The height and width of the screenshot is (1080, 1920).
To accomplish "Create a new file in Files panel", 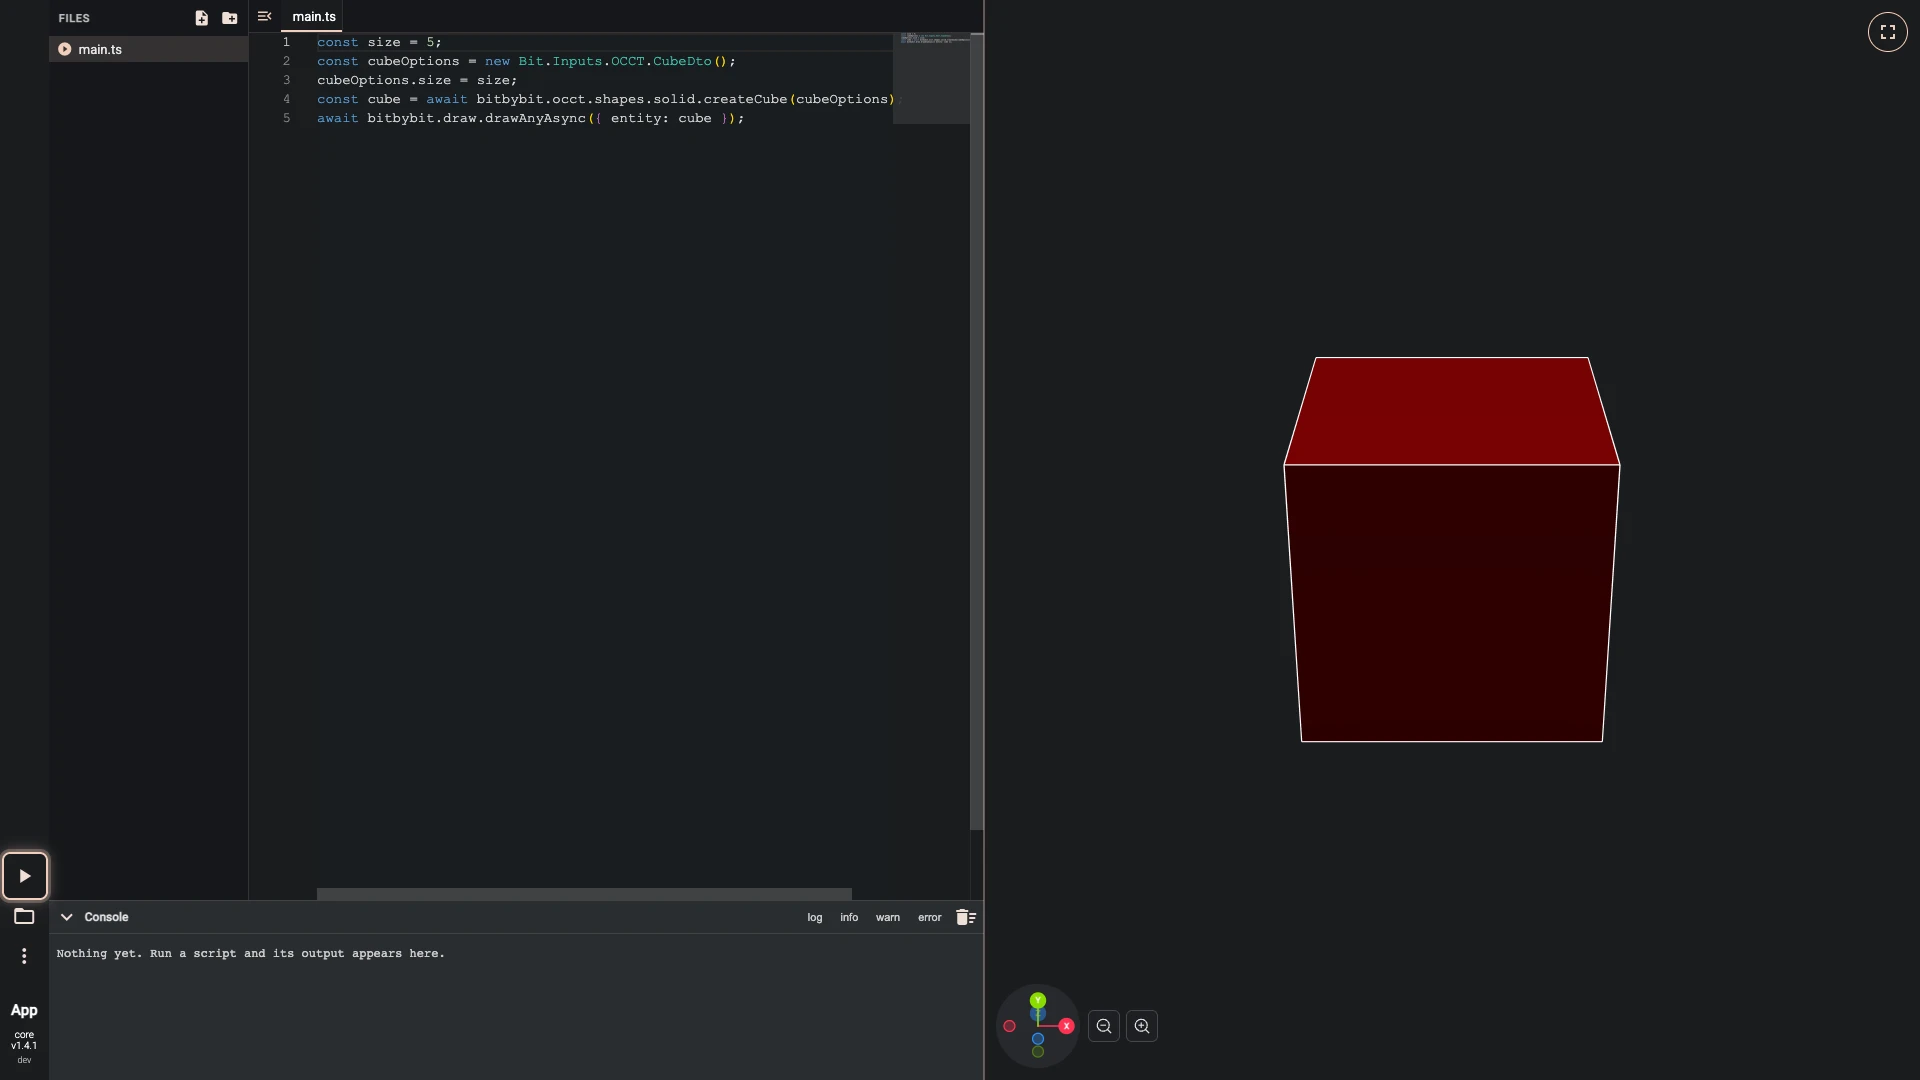I will [201, 18].
